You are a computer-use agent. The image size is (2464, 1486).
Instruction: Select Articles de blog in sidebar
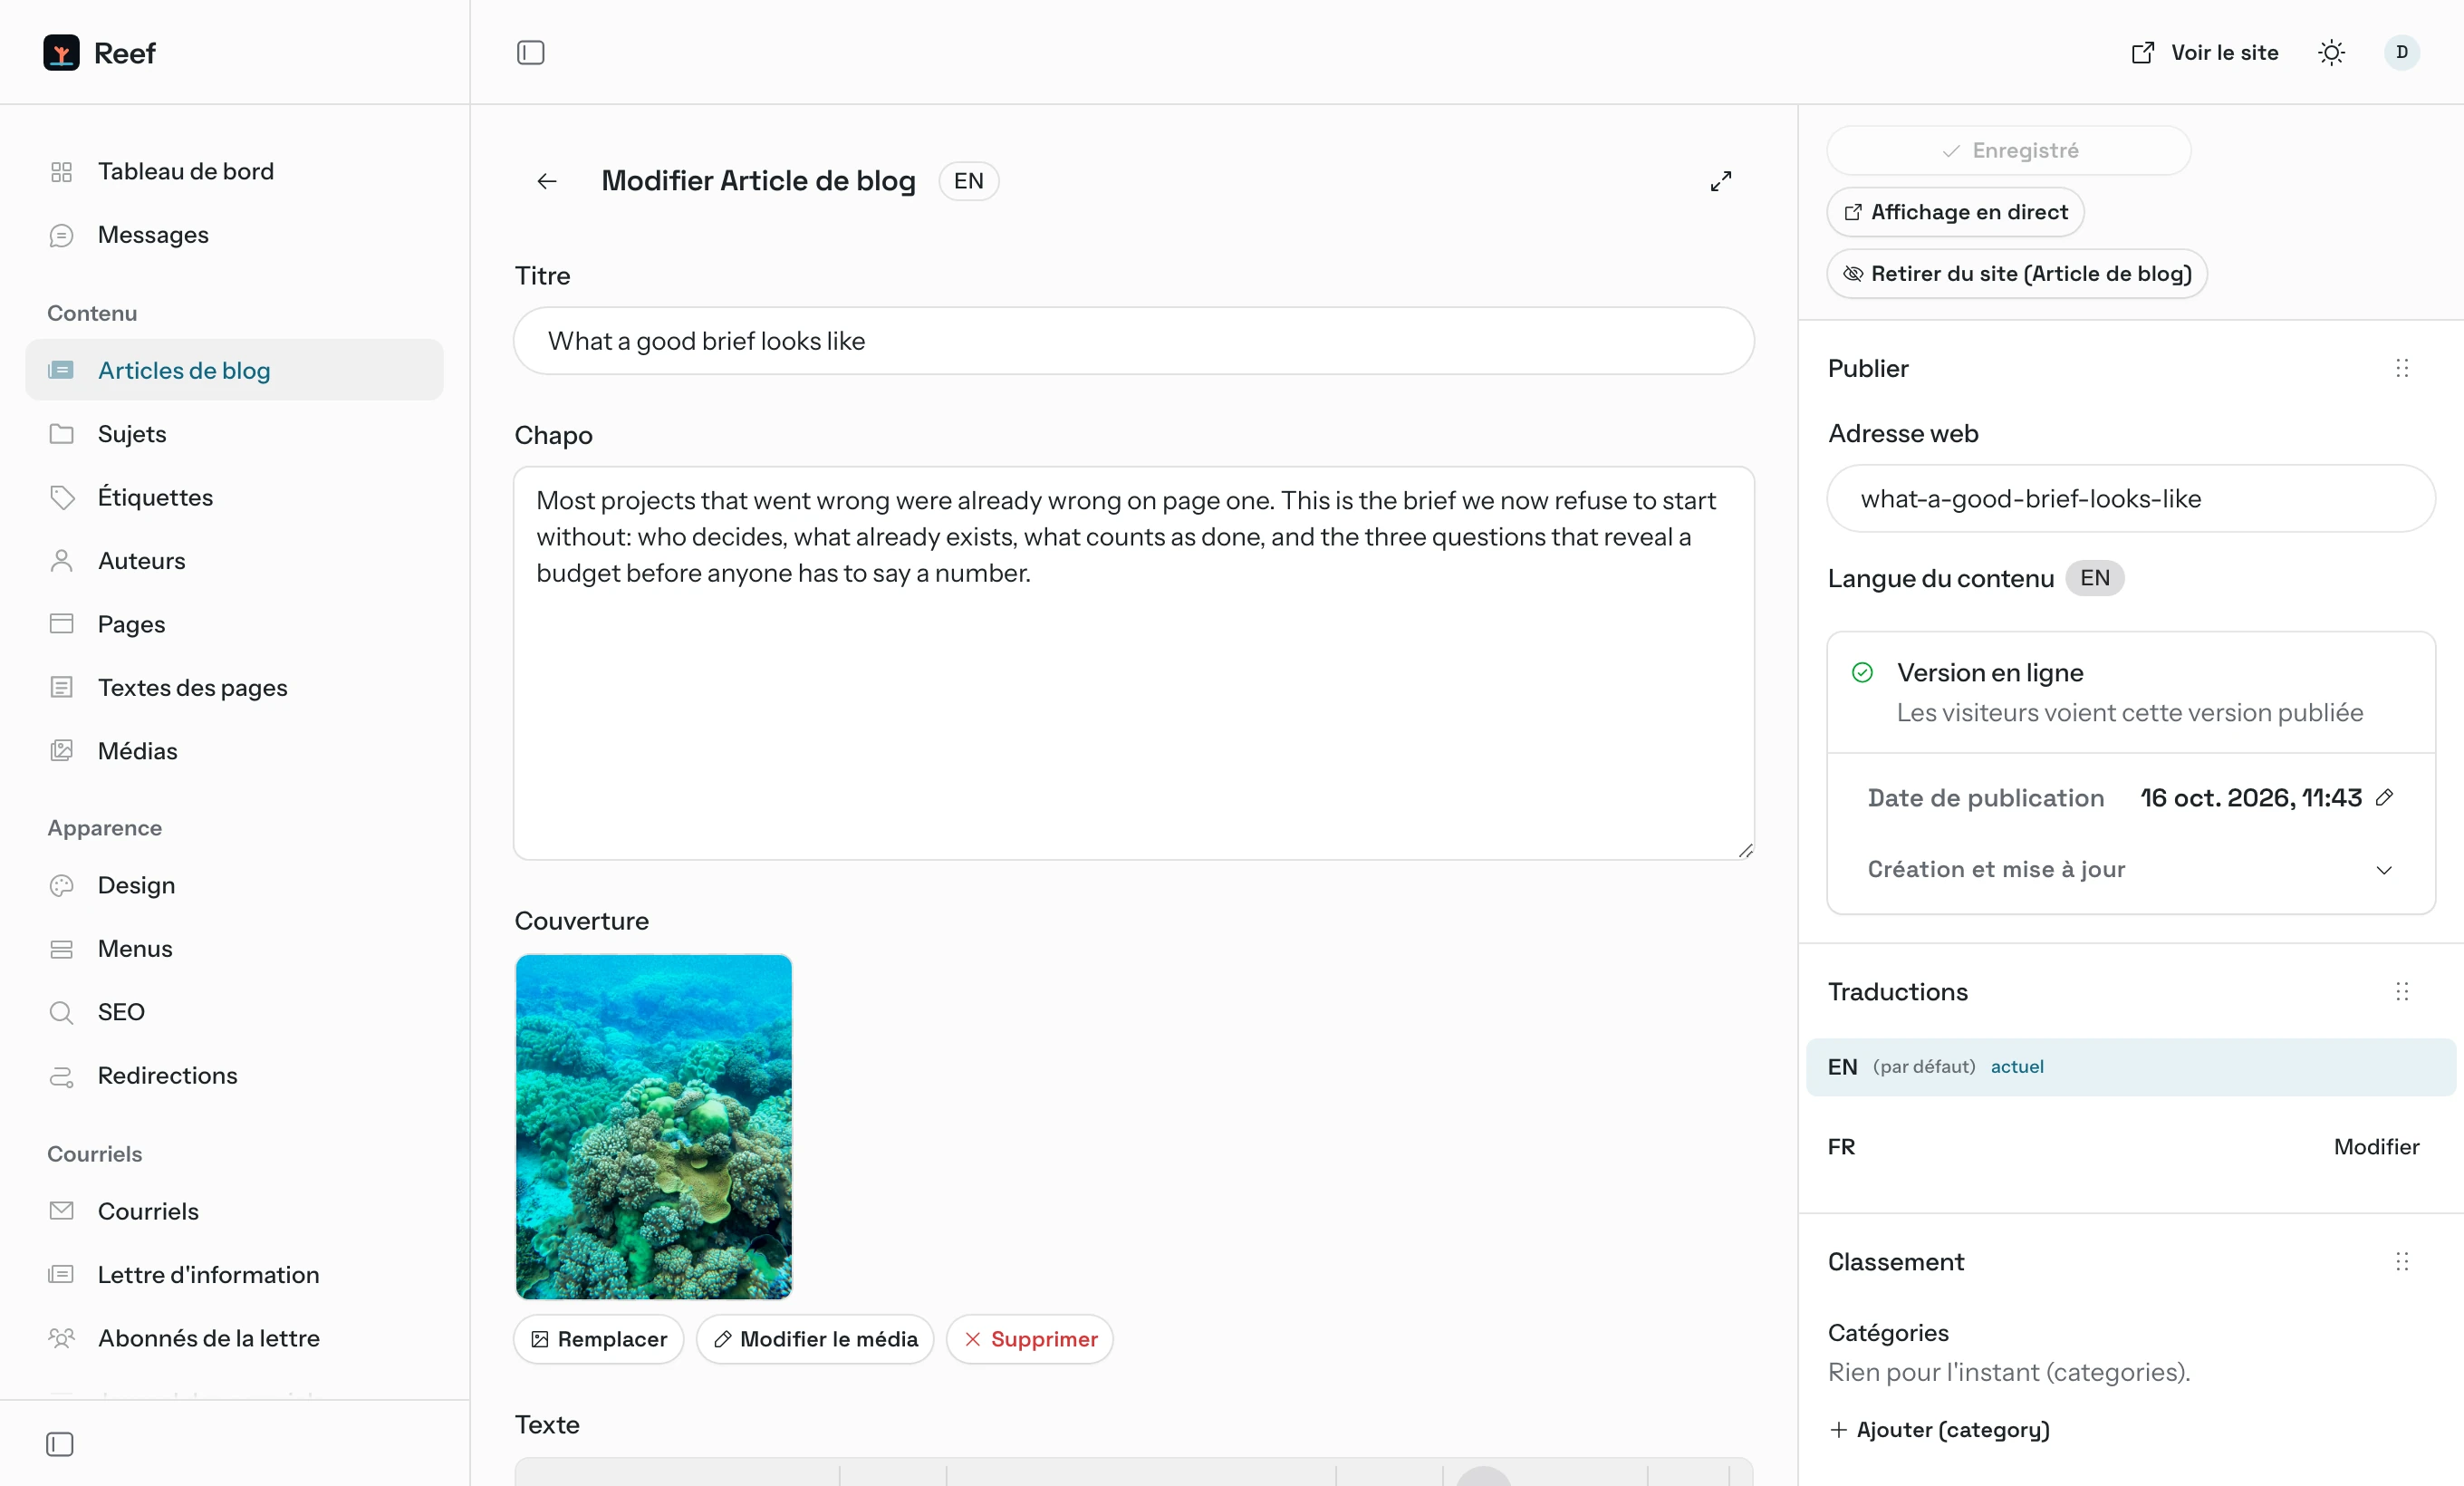(234, 370)
